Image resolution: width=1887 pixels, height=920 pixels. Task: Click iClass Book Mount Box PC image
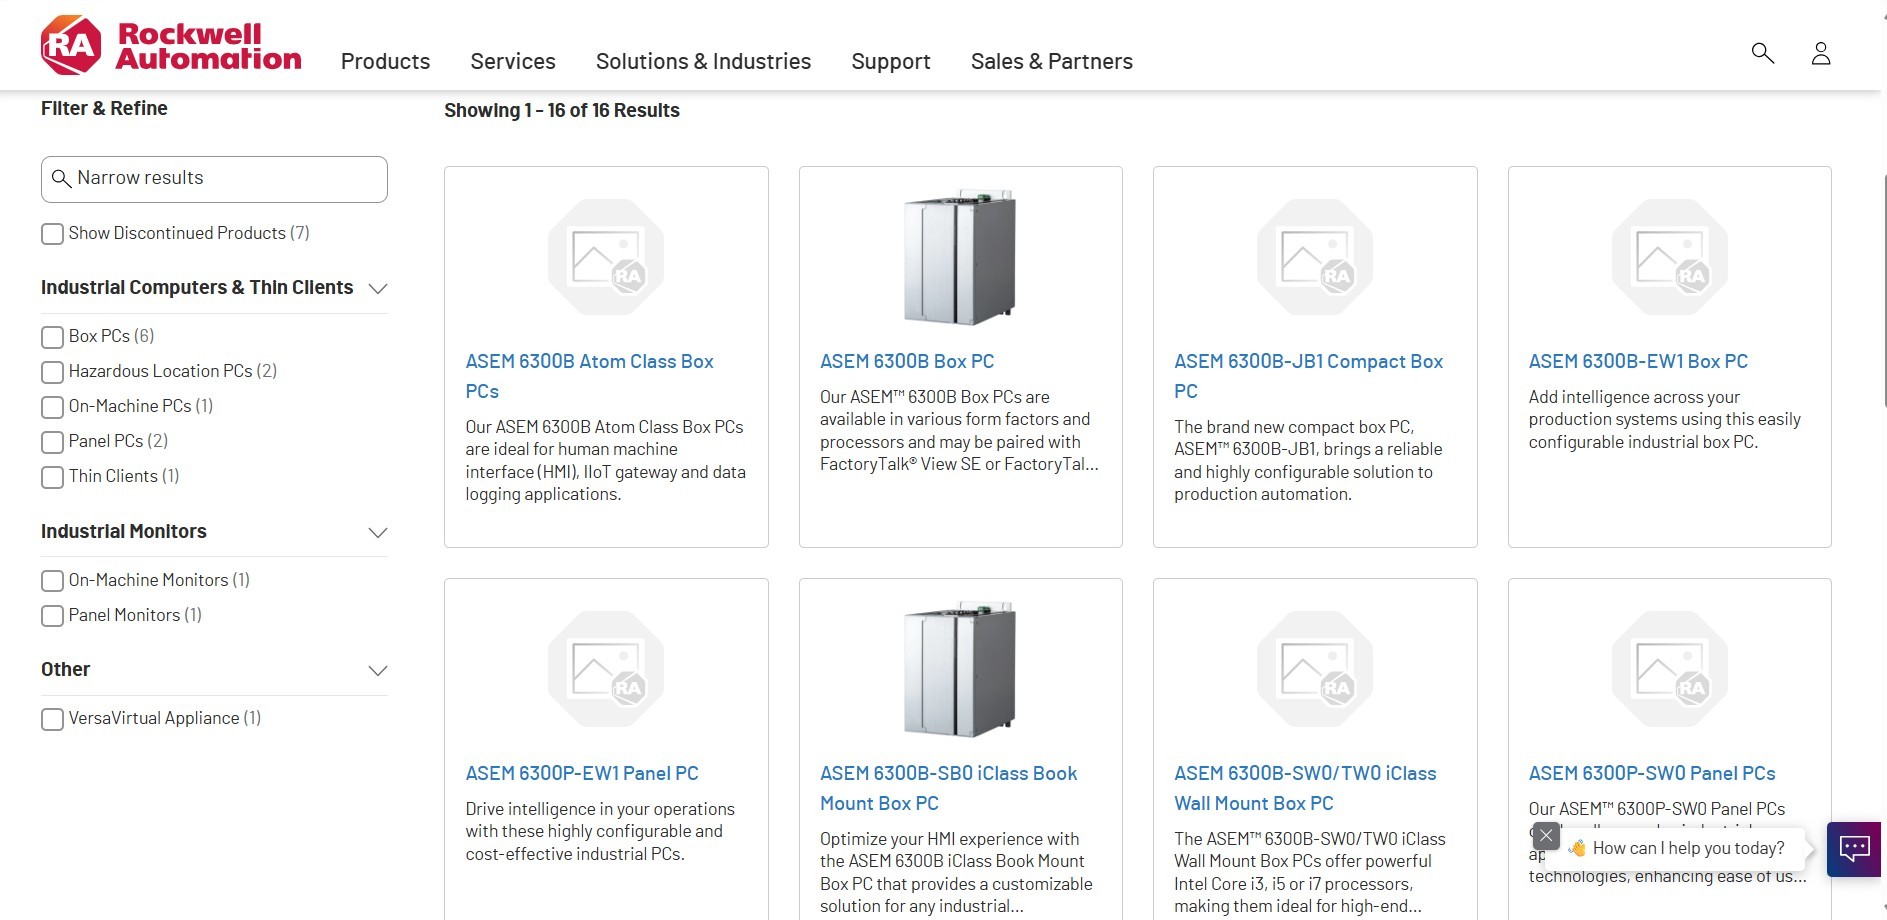960,669
